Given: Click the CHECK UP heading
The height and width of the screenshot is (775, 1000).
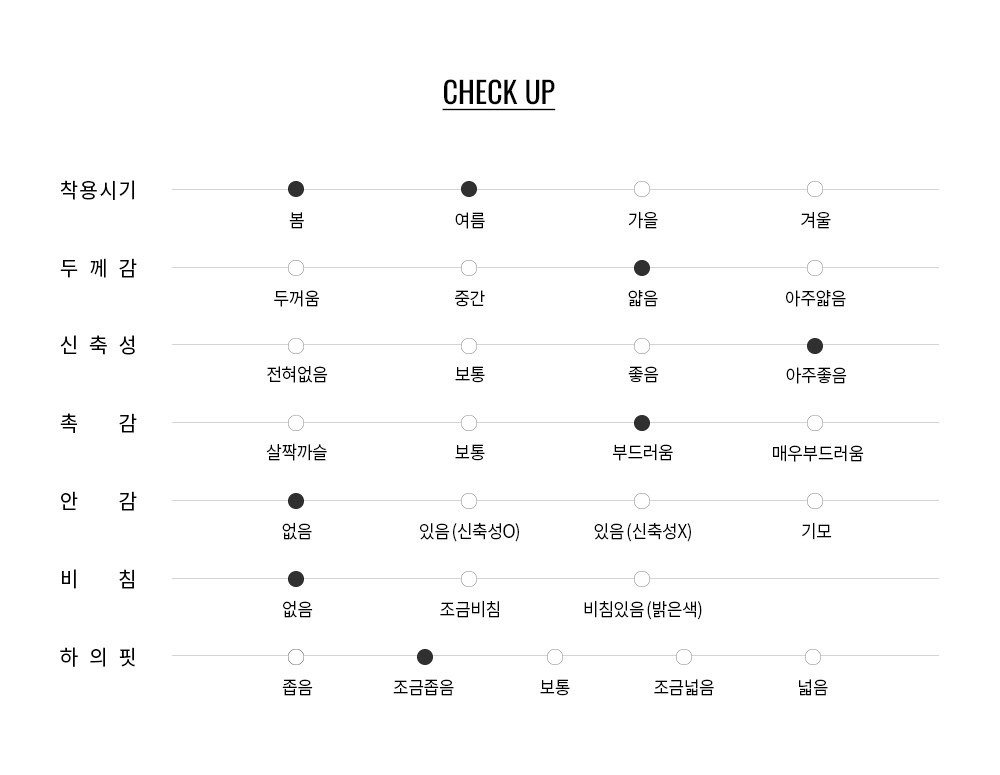Looking at the screenshot, I should [499, 93].
